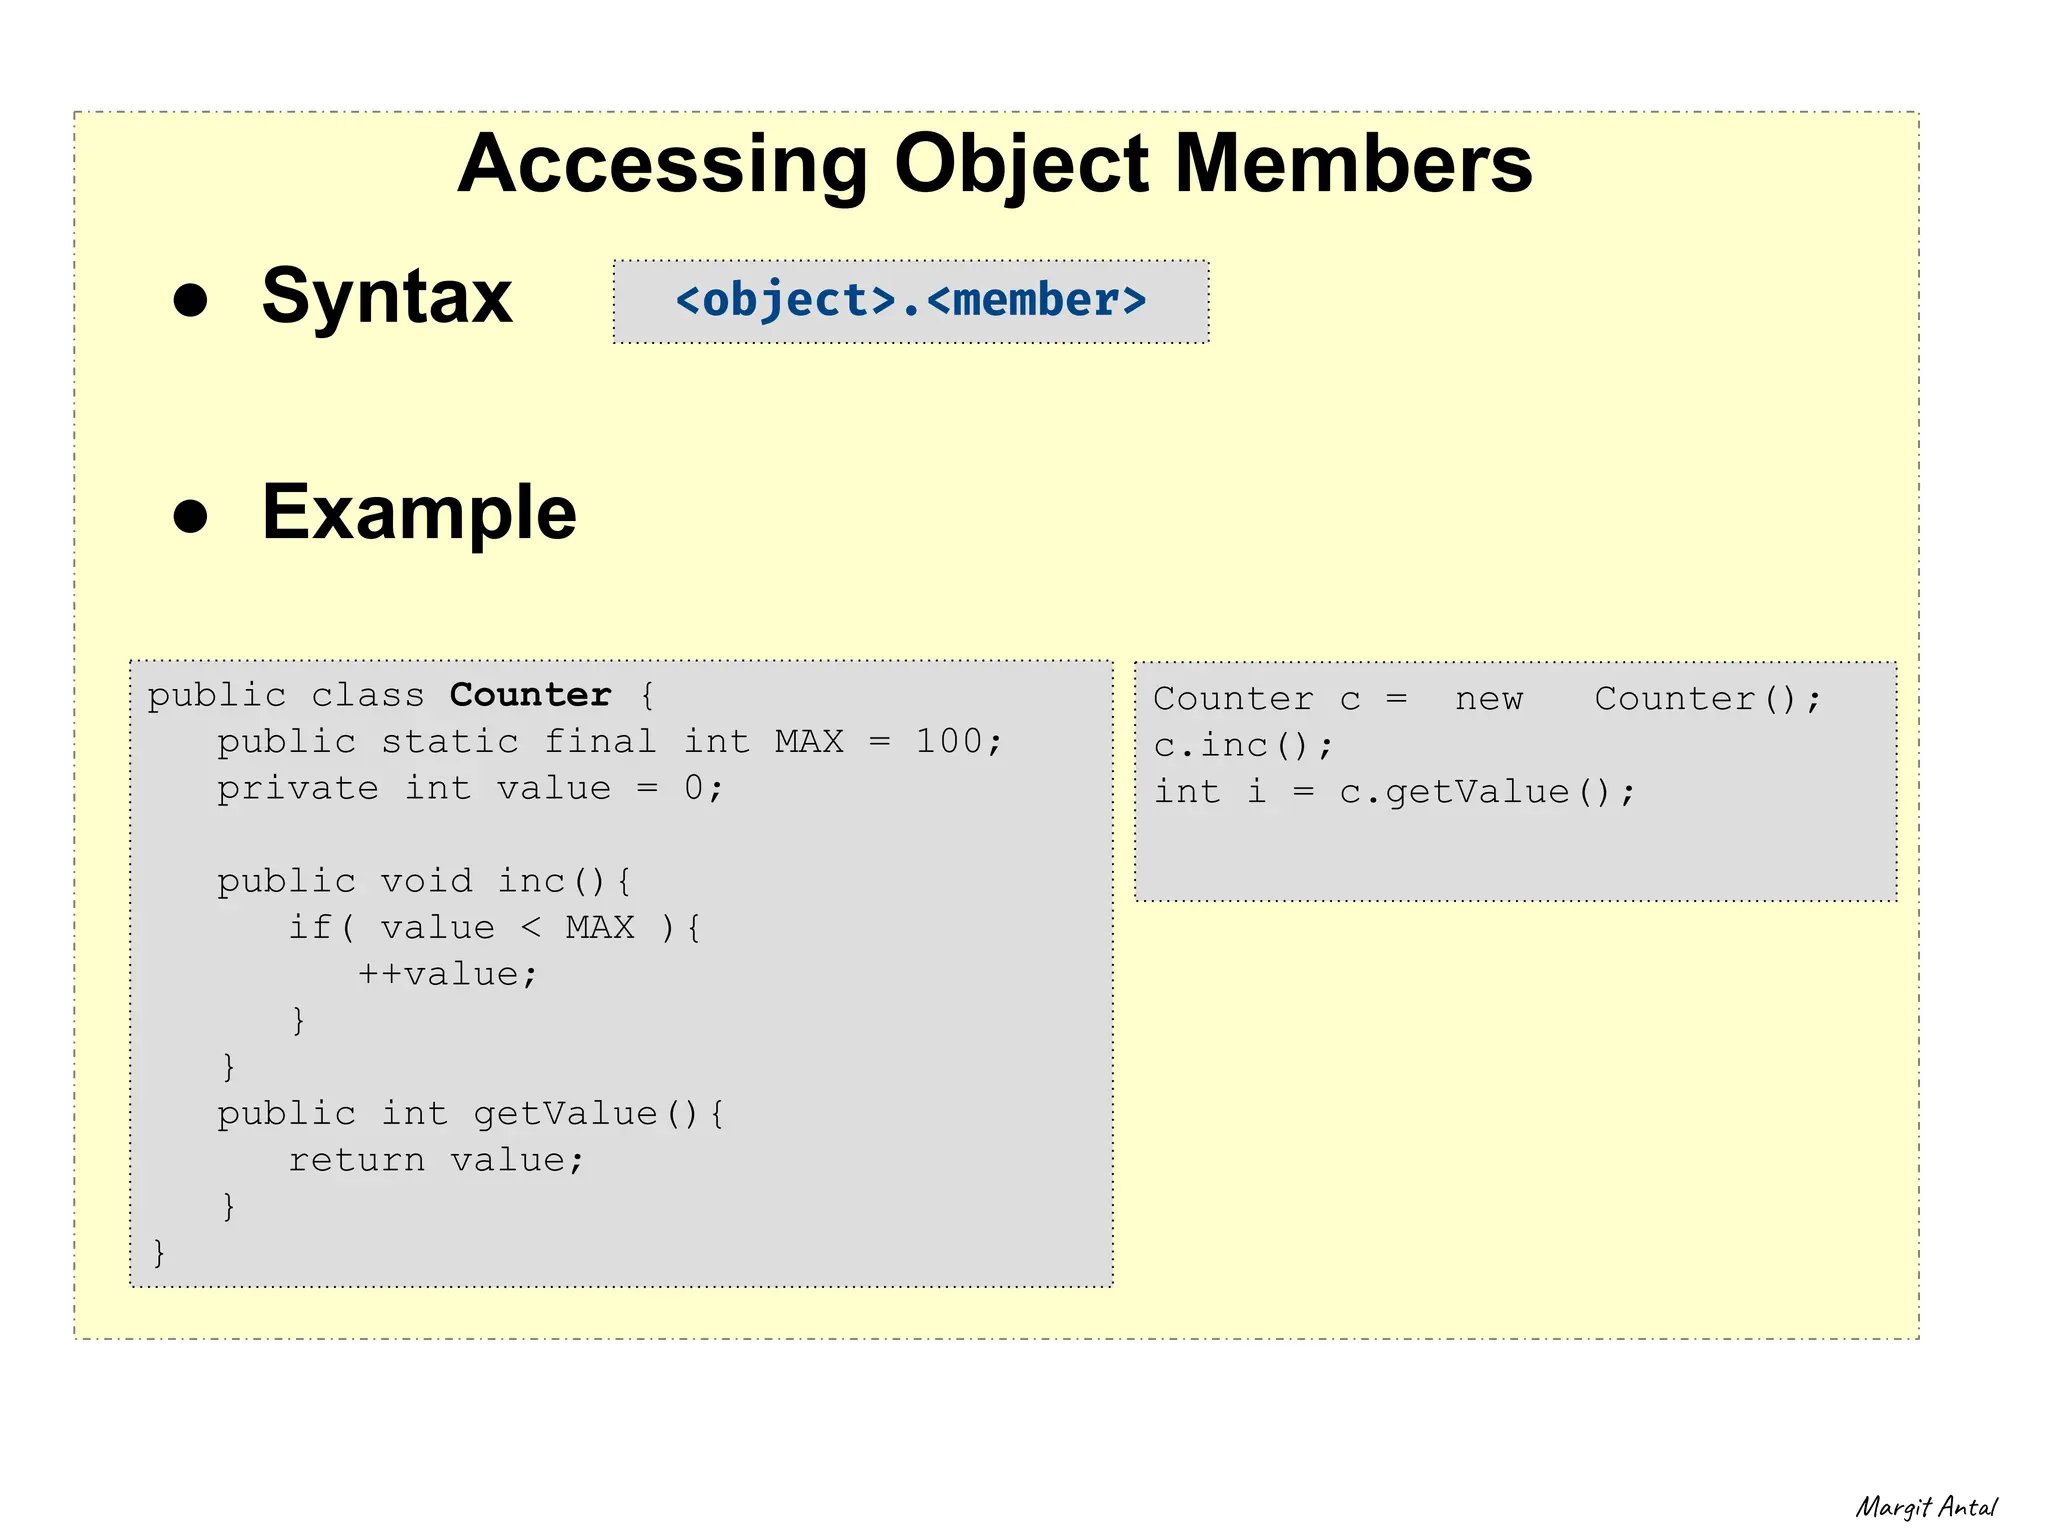Click the line '++value;'
Screen dimensions: 2048x1537
click(x=448, y=974)
